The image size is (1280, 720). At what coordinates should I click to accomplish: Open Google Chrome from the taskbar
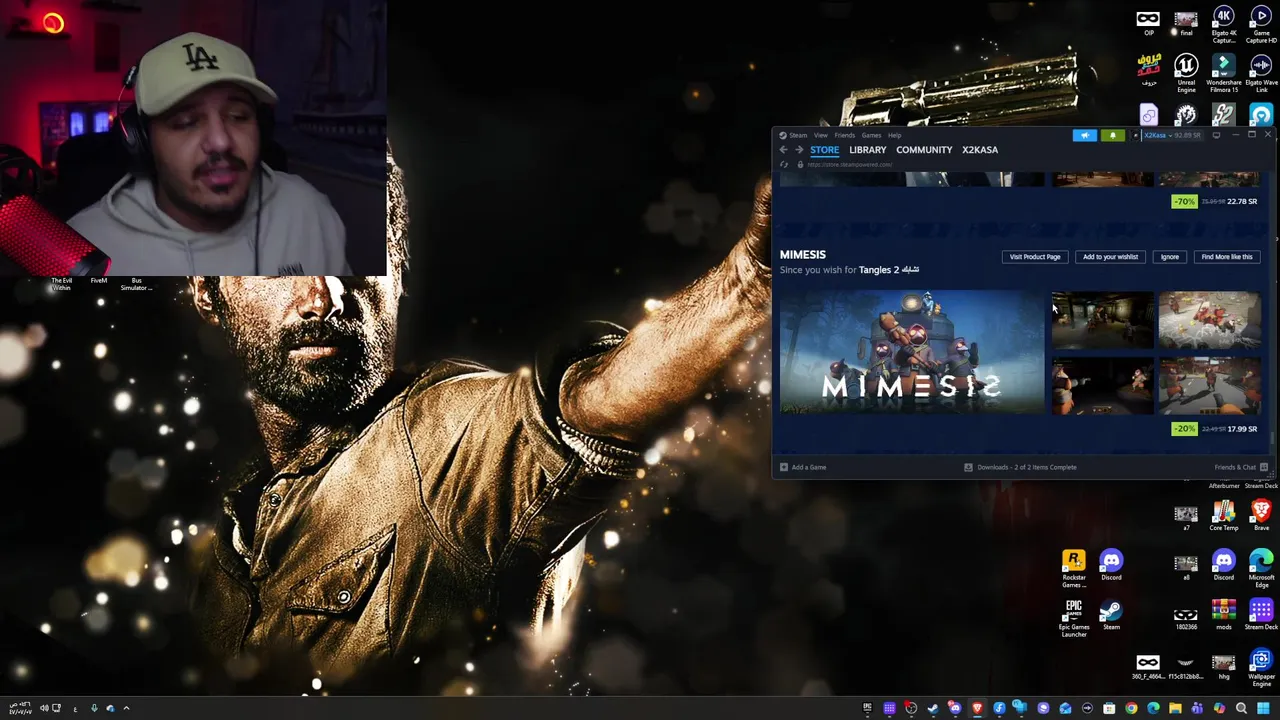1131,708
